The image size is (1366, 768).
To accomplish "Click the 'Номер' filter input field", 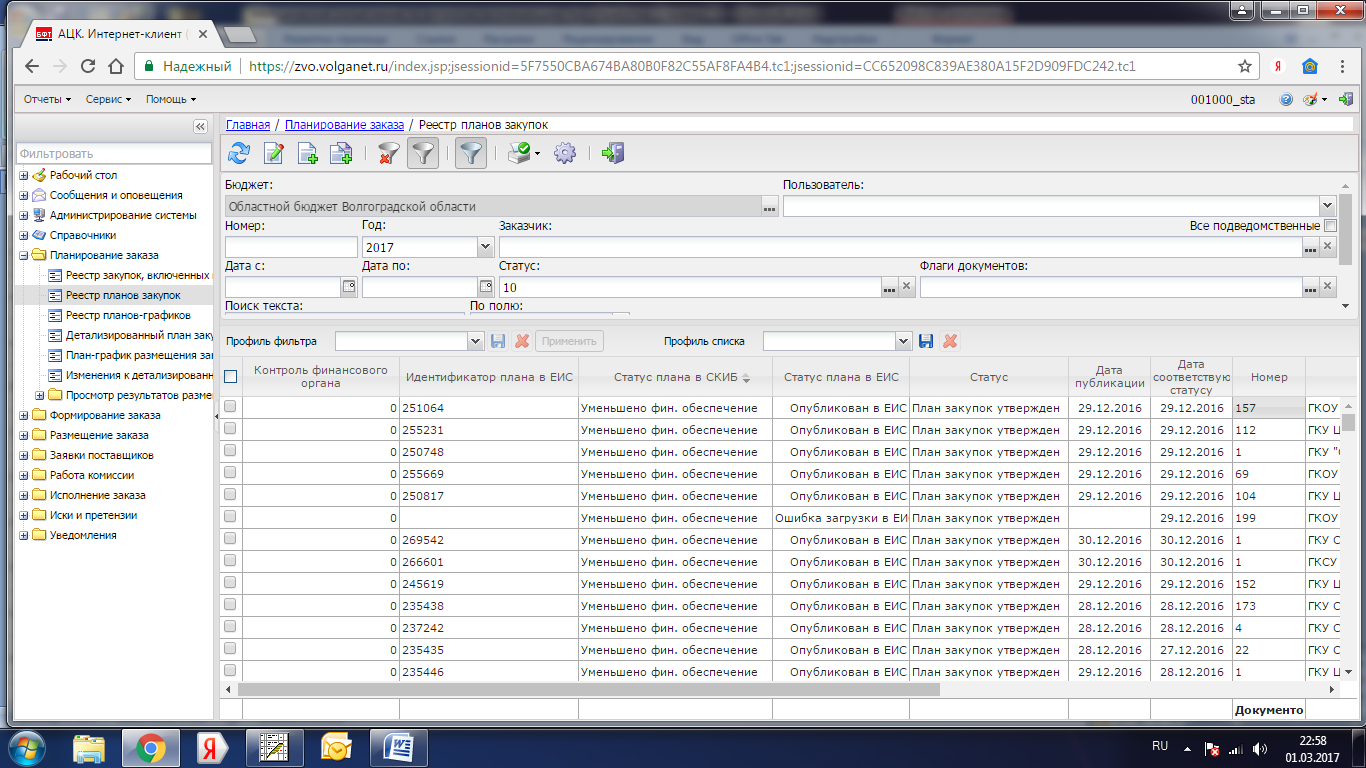I will 291,247.
